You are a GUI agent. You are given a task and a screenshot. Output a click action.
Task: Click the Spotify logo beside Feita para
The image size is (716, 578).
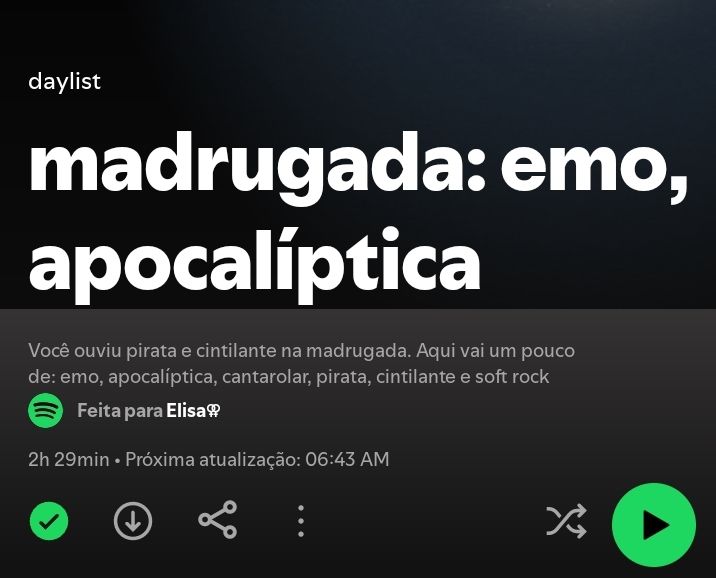46,410
